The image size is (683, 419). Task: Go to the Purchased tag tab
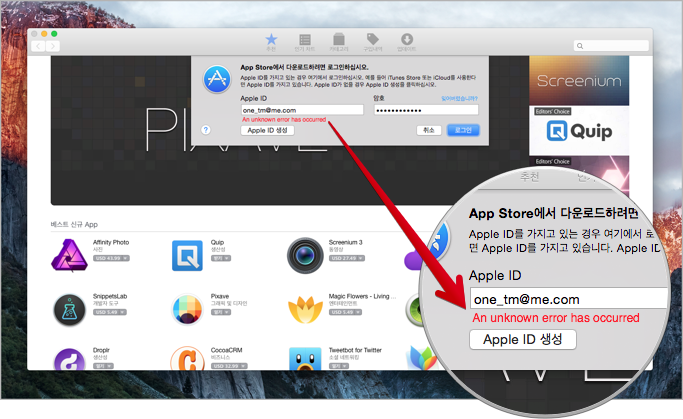coord(373,42)
